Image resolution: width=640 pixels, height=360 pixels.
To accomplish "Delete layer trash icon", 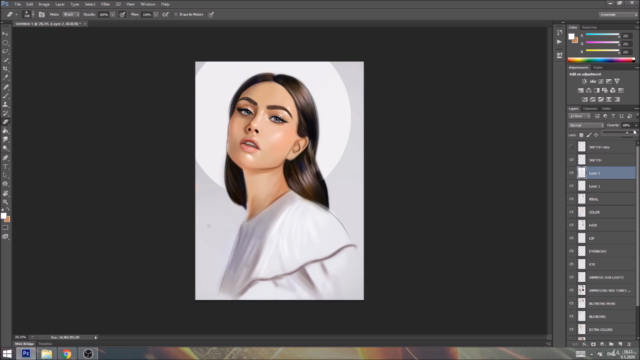I will [x=629, y=344].
